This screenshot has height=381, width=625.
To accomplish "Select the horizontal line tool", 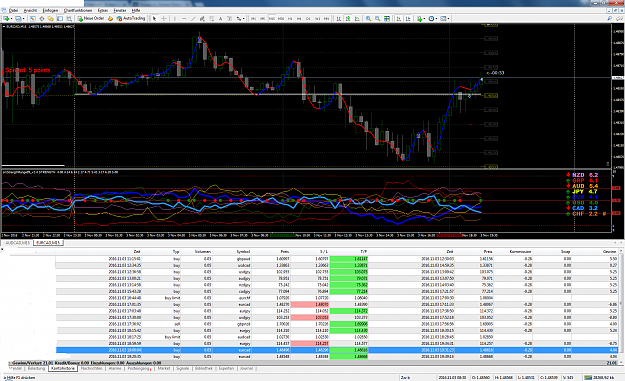I will point(184,18).
